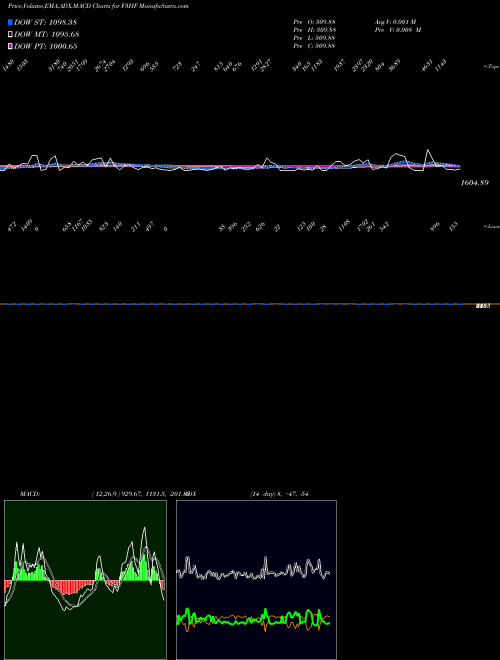500x660 pixels.
Task: Click the 'Pre C: 309.88' close value
Action: click(x=314, y=46)
